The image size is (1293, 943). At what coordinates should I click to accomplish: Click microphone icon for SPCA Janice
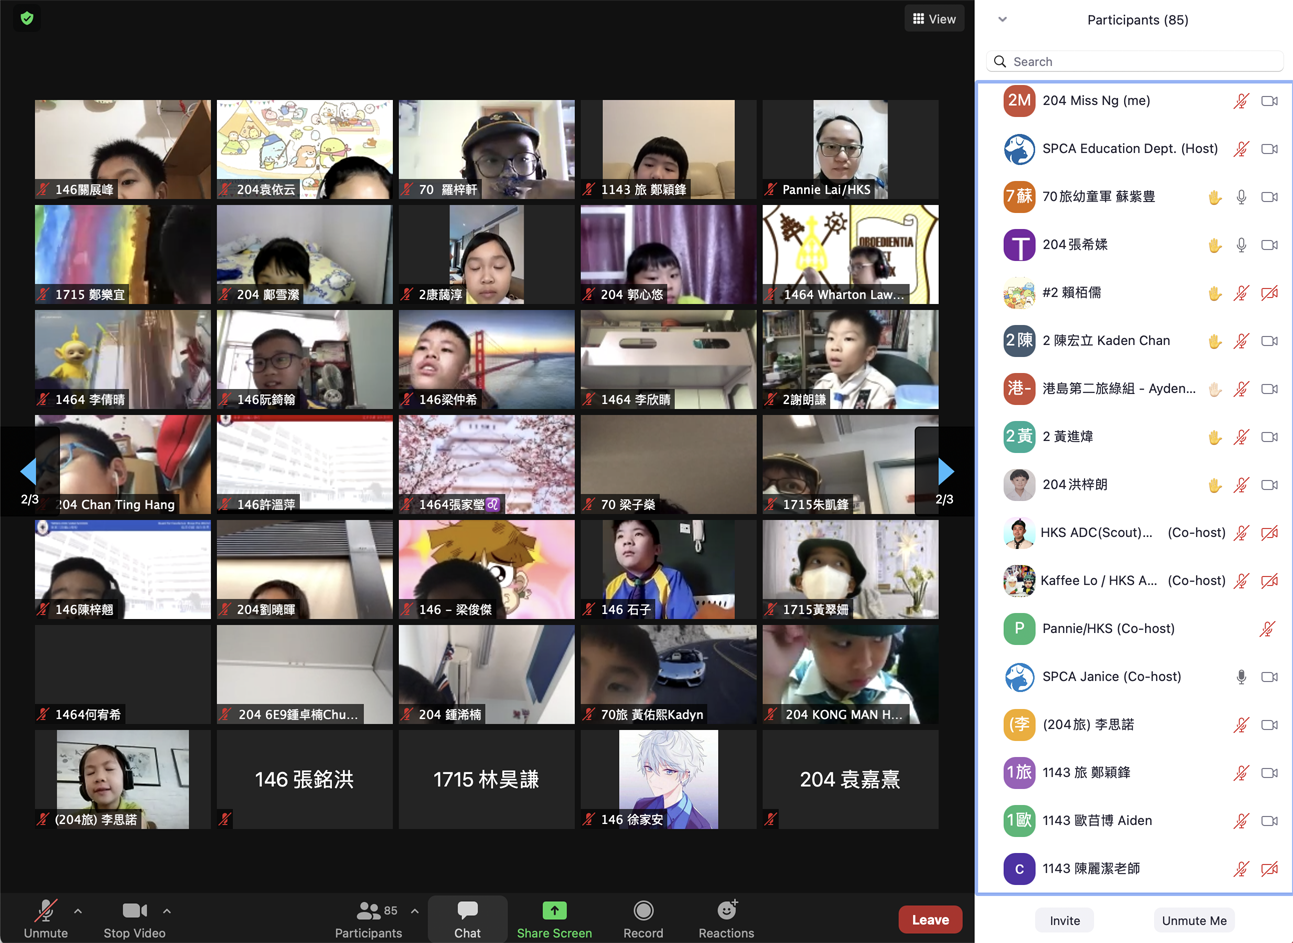tap(1241, 677)
